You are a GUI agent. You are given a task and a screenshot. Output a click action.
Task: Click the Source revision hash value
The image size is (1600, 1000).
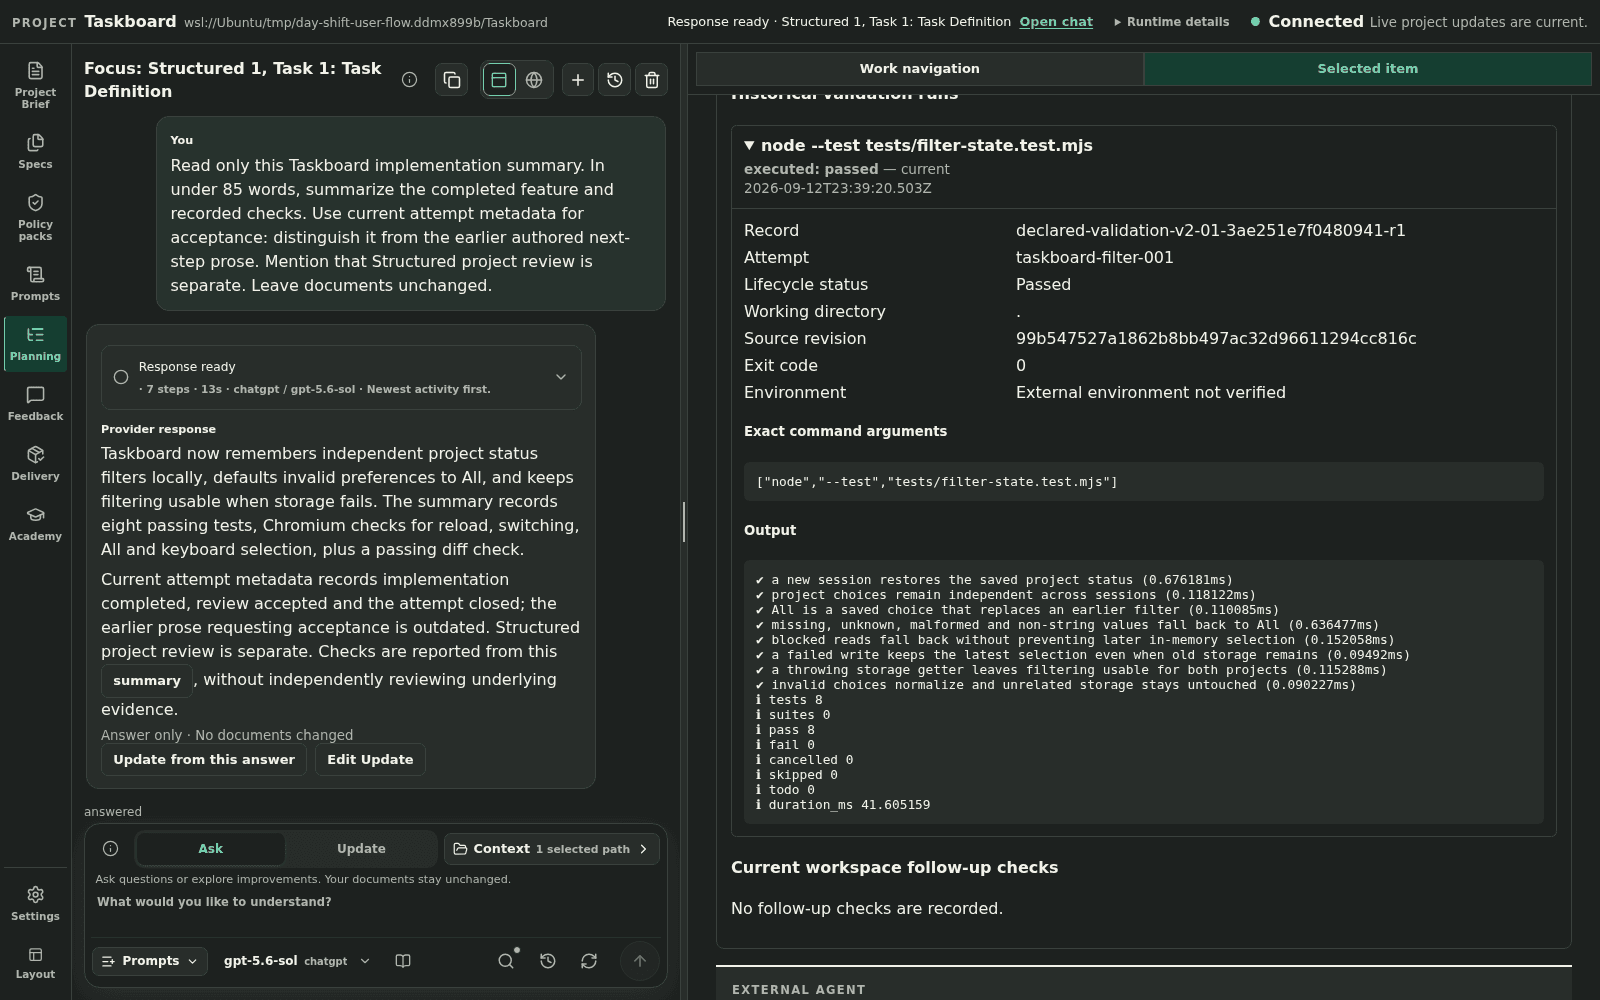point(1216,339)
